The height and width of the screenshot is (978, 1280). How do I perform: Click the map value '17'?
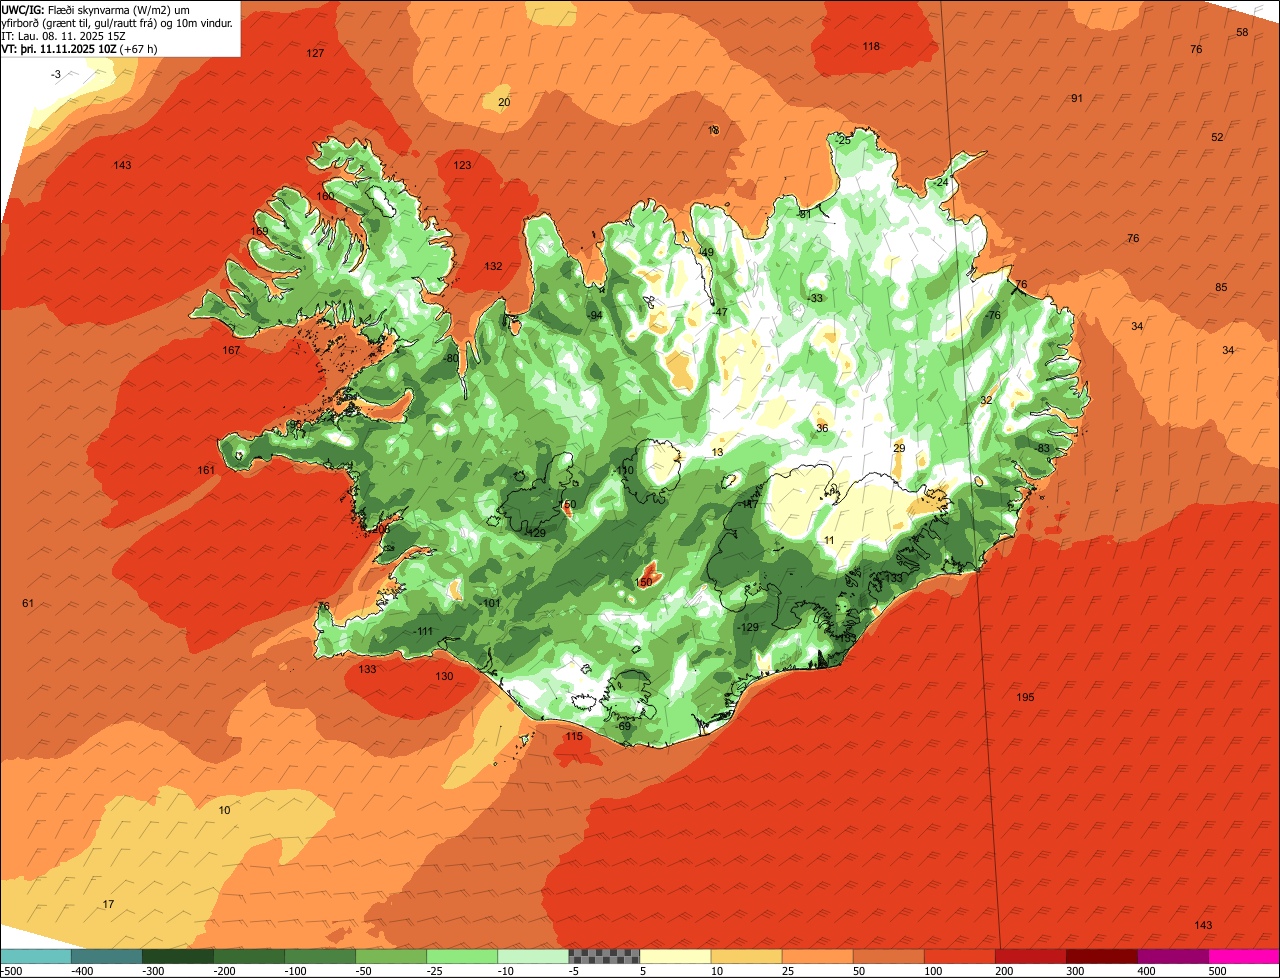pos(108,904)
